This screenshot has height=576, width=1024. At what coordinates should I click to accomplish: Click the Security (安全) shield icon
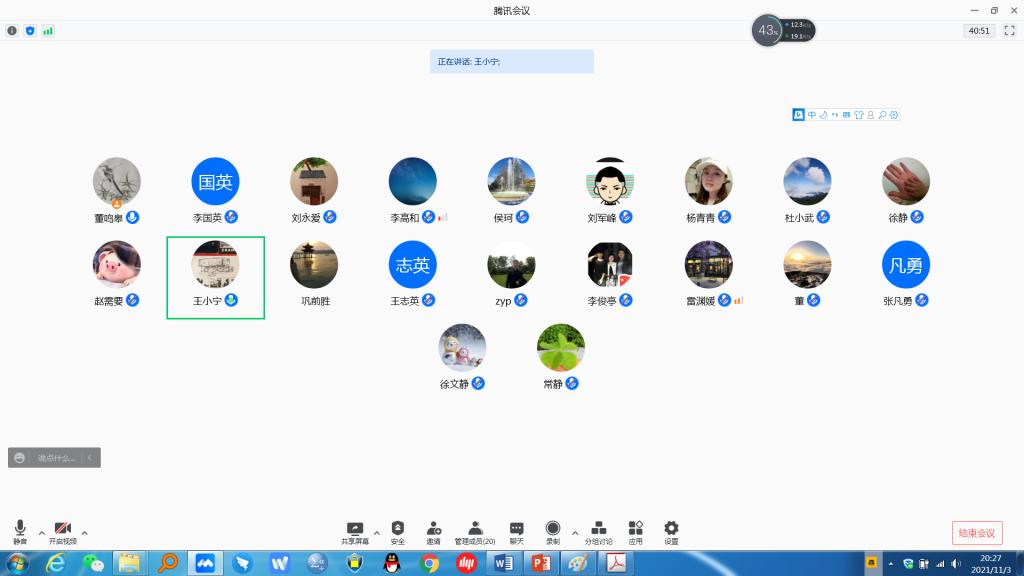[397, 531]
